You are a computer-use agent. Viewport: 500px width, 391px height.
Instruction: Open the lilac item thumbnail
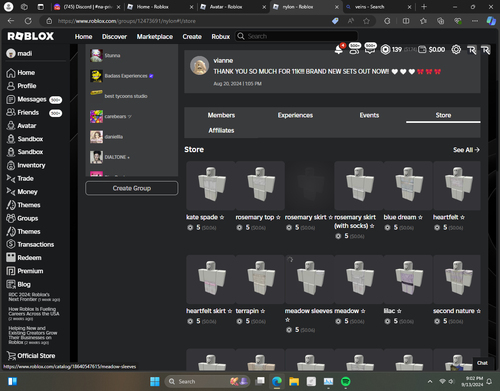[x=408, y=279]
